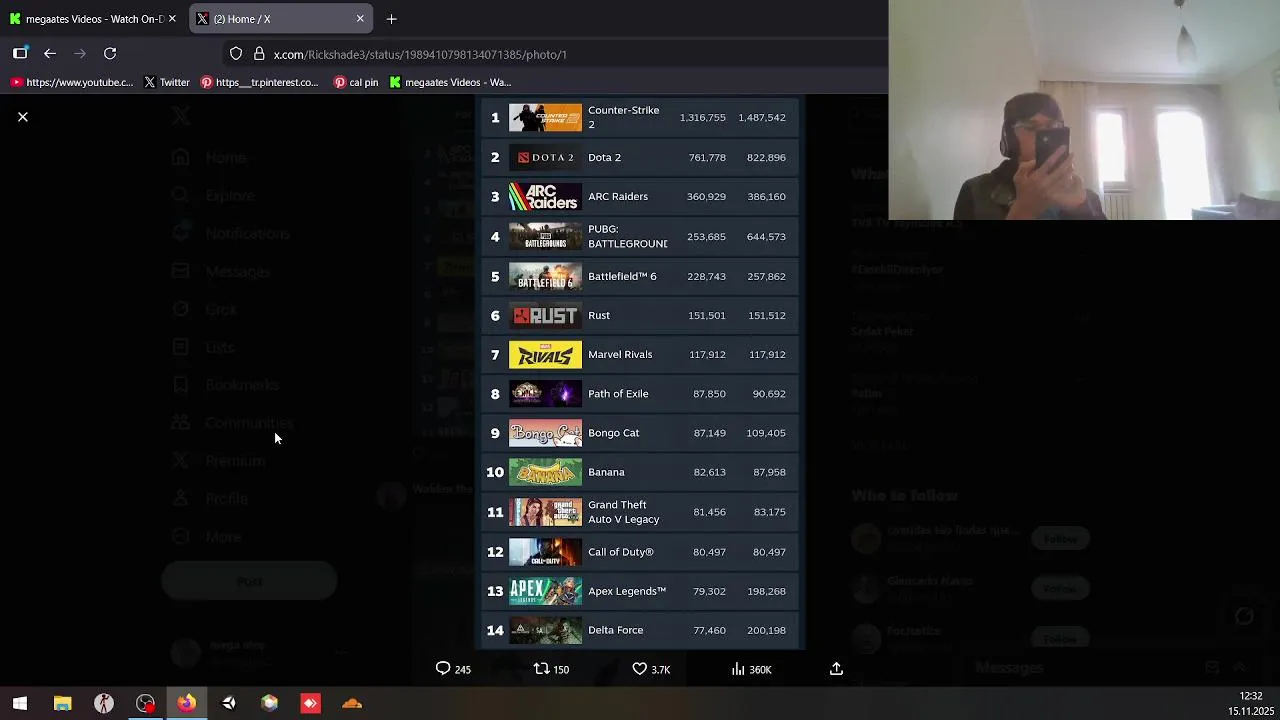The width and height of the screenshot is (1280, 720).
Task: Click the shield tracking protection icon
Action: [x=236, y=54]
